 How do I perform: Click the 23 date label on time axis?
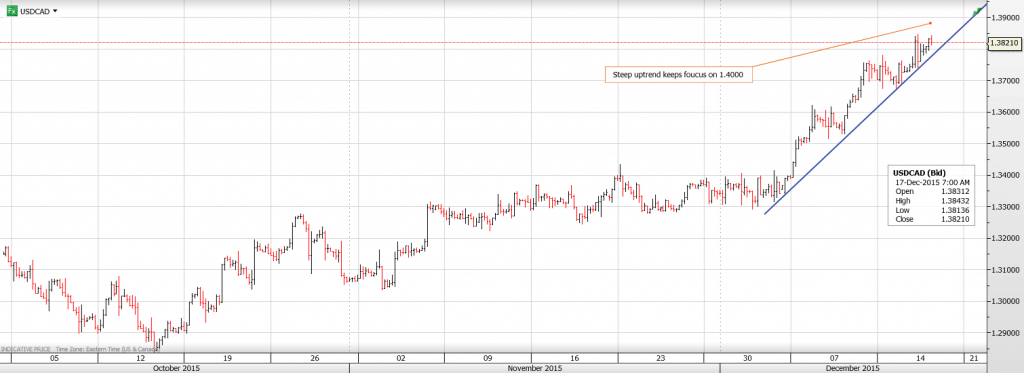click(x=662, y=358)
